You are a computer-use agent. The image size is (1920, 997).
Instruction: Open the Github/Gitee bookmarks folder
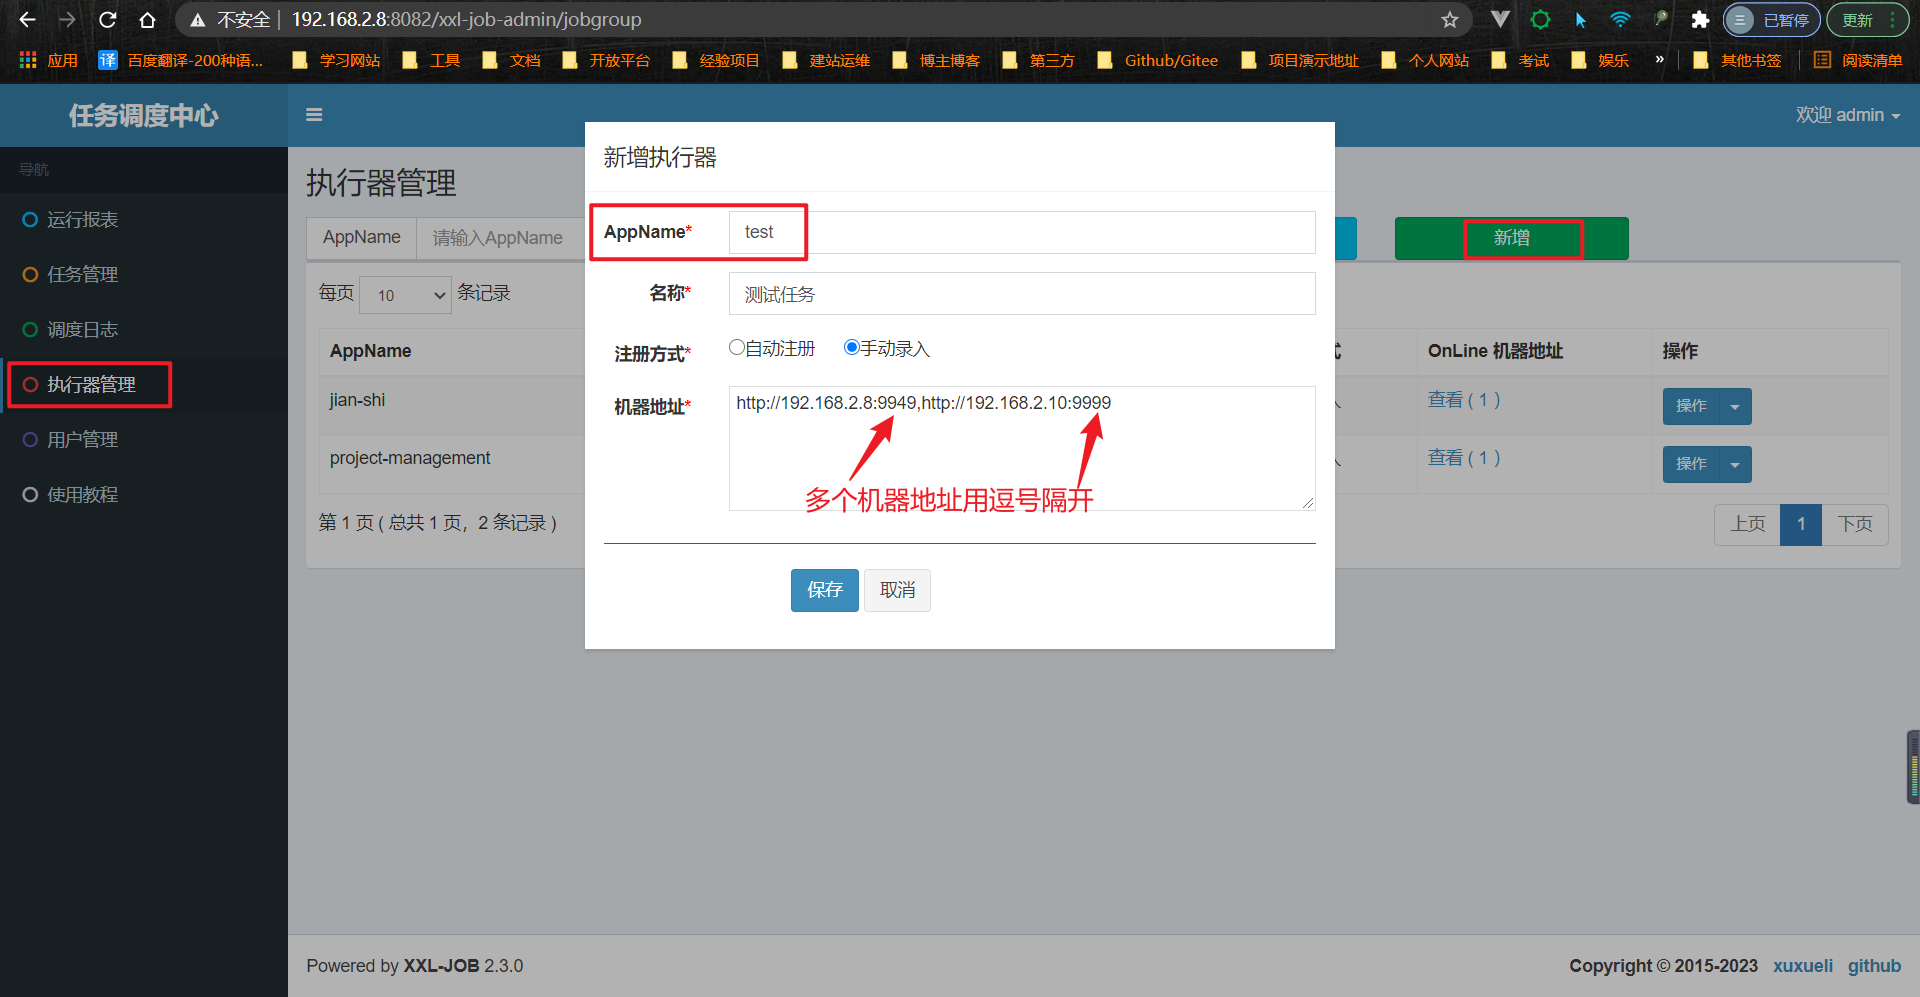tap(1157, 60)
